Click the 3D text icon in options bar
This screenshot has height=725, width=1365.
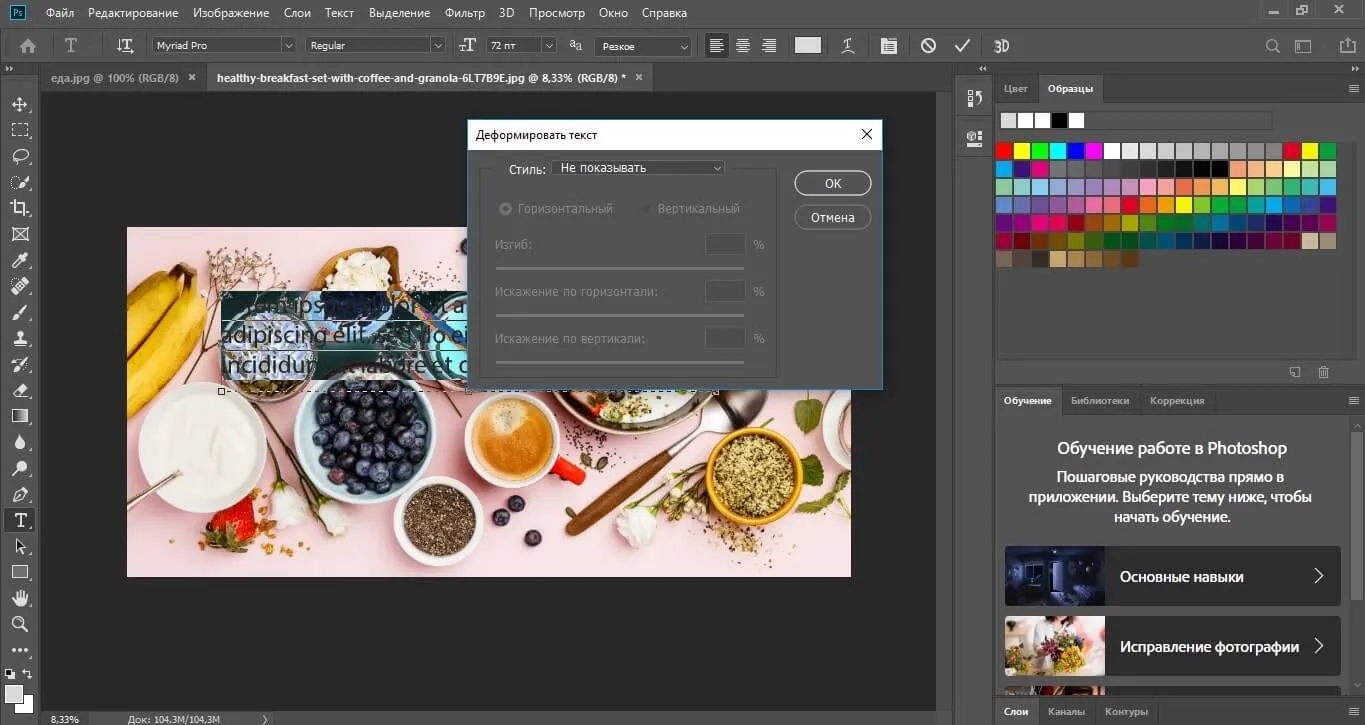point(1001,46)
